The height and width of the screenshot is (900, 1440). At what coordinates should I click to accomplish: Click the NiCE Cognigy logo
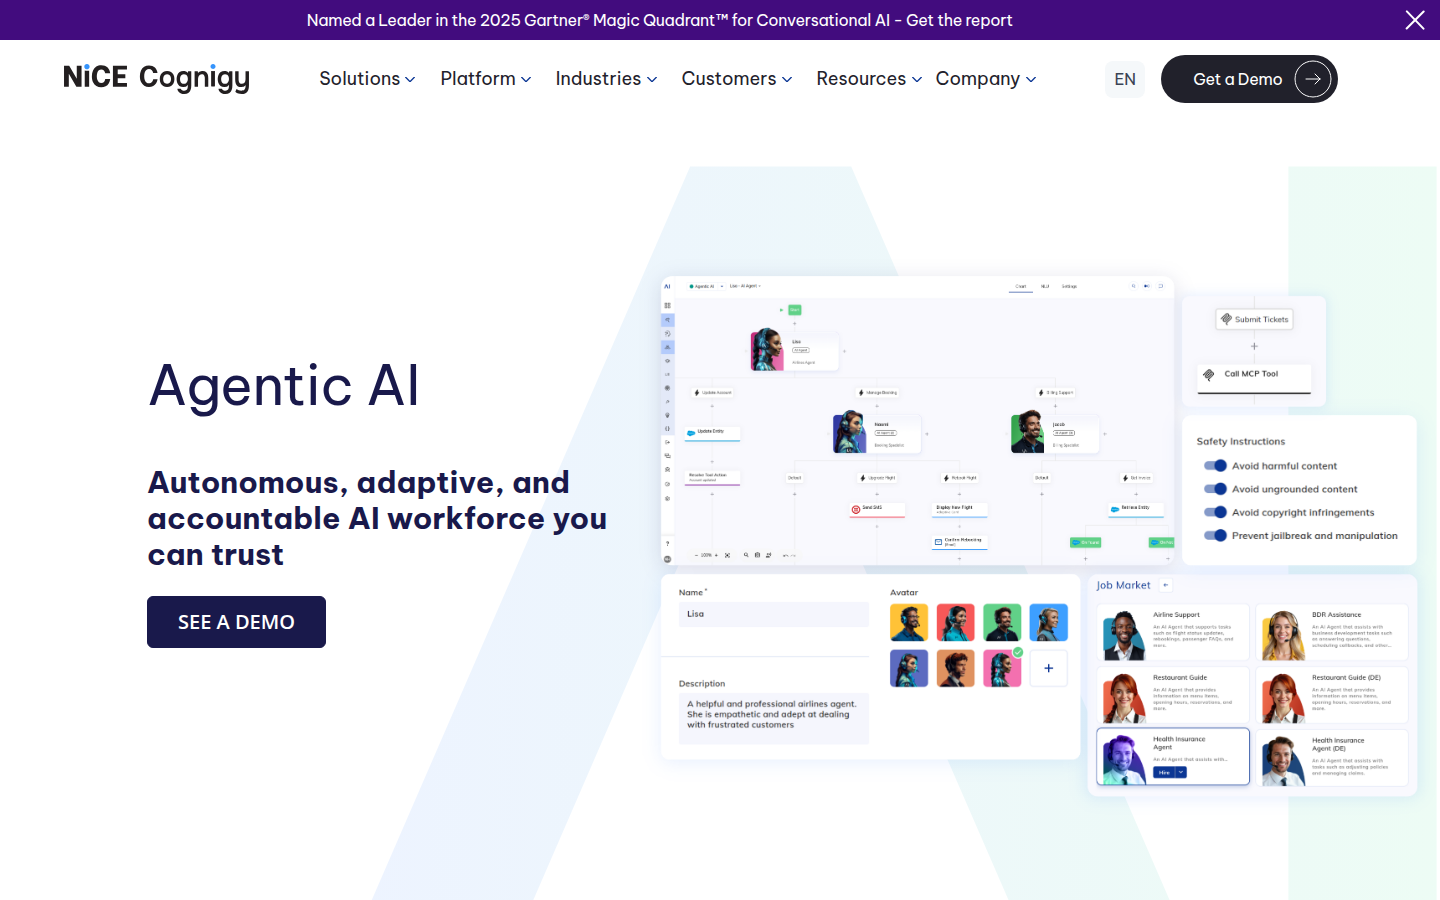click(x=157, y=78)
